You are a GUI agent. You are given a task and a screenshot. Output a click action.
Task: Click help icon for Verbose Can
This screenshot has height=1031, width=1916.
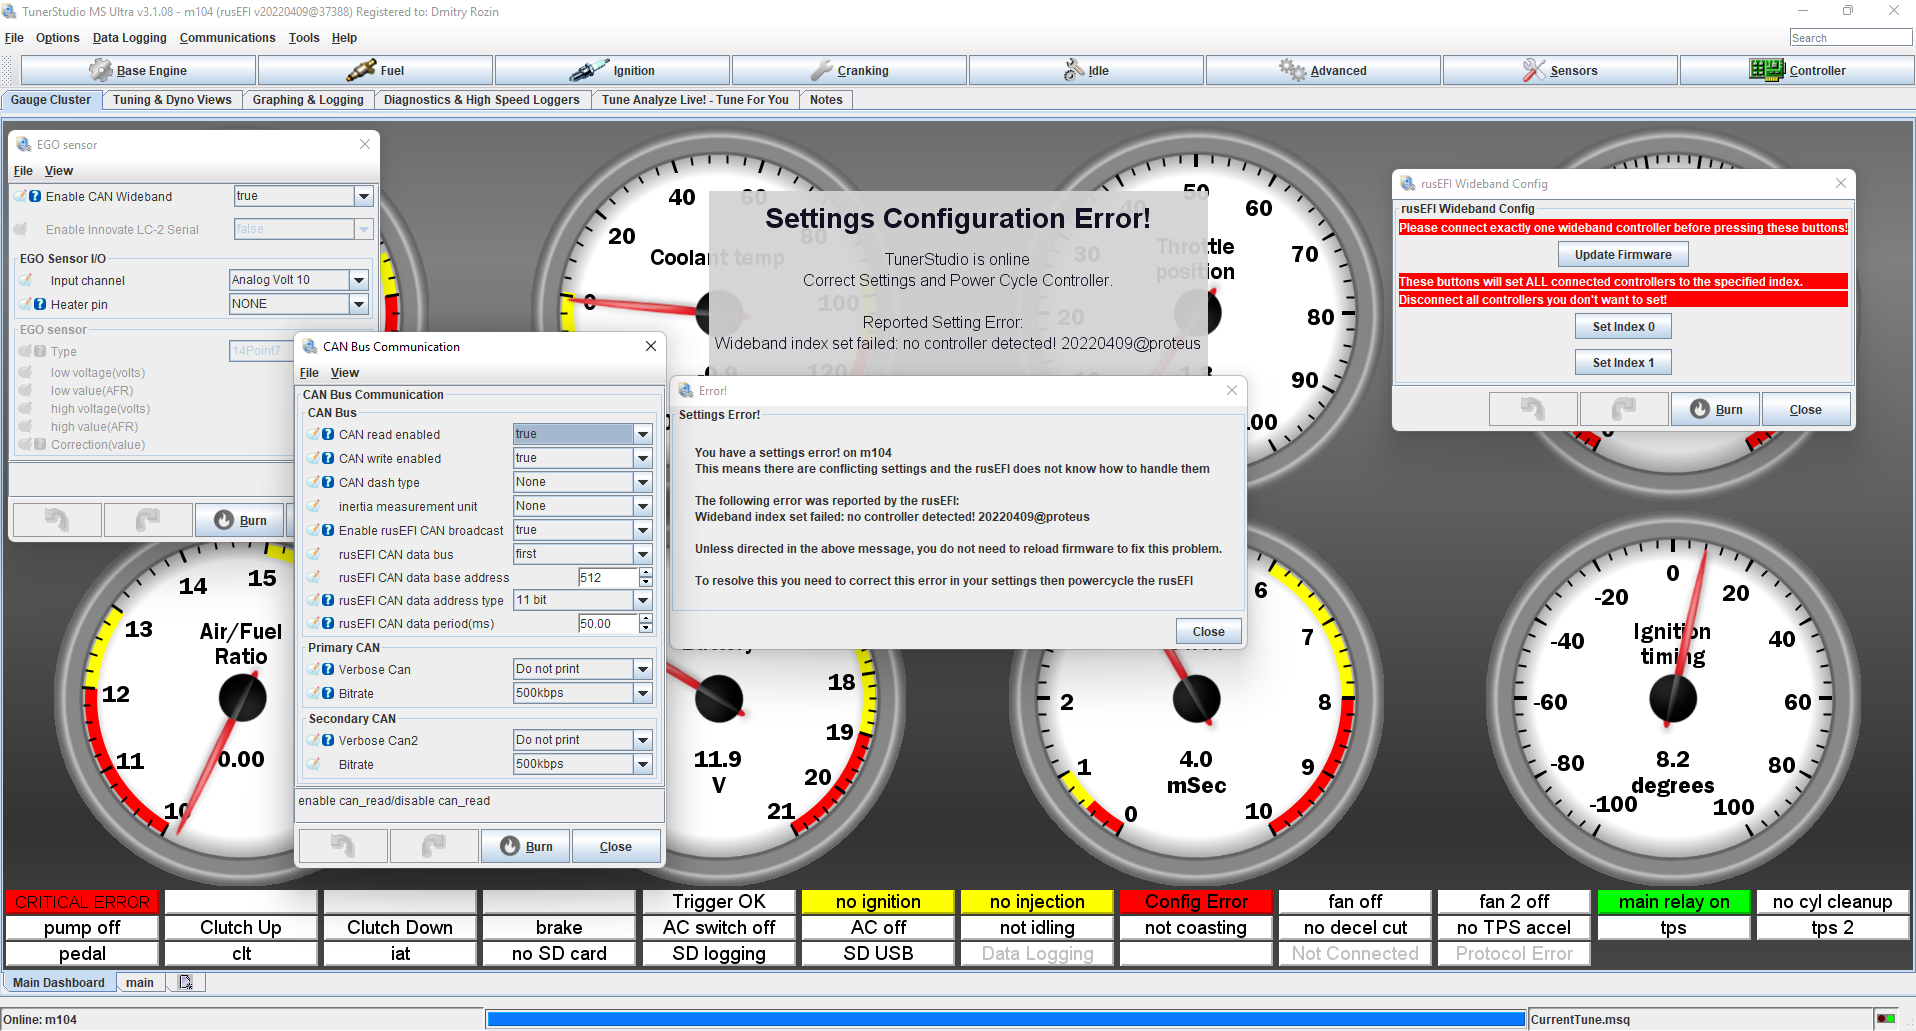click(x=328, y=669)
